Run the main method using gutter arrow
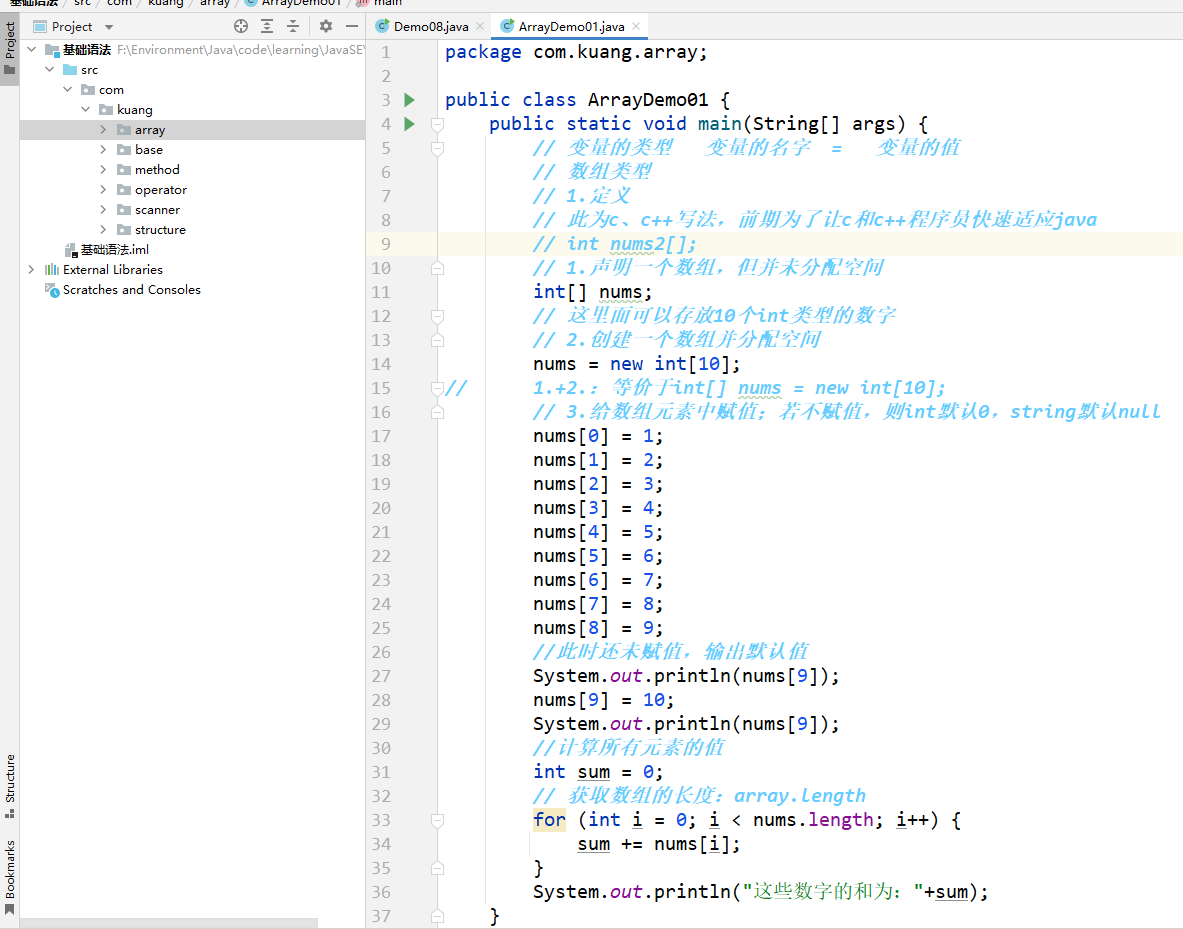Screen dimensions: 1183x929 [410, 124]
